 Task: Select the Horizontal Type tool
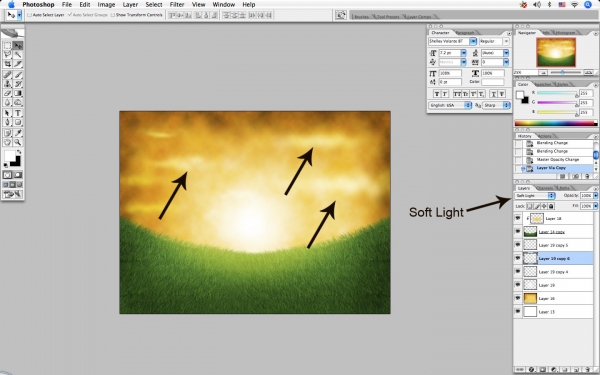click(18, 113)
